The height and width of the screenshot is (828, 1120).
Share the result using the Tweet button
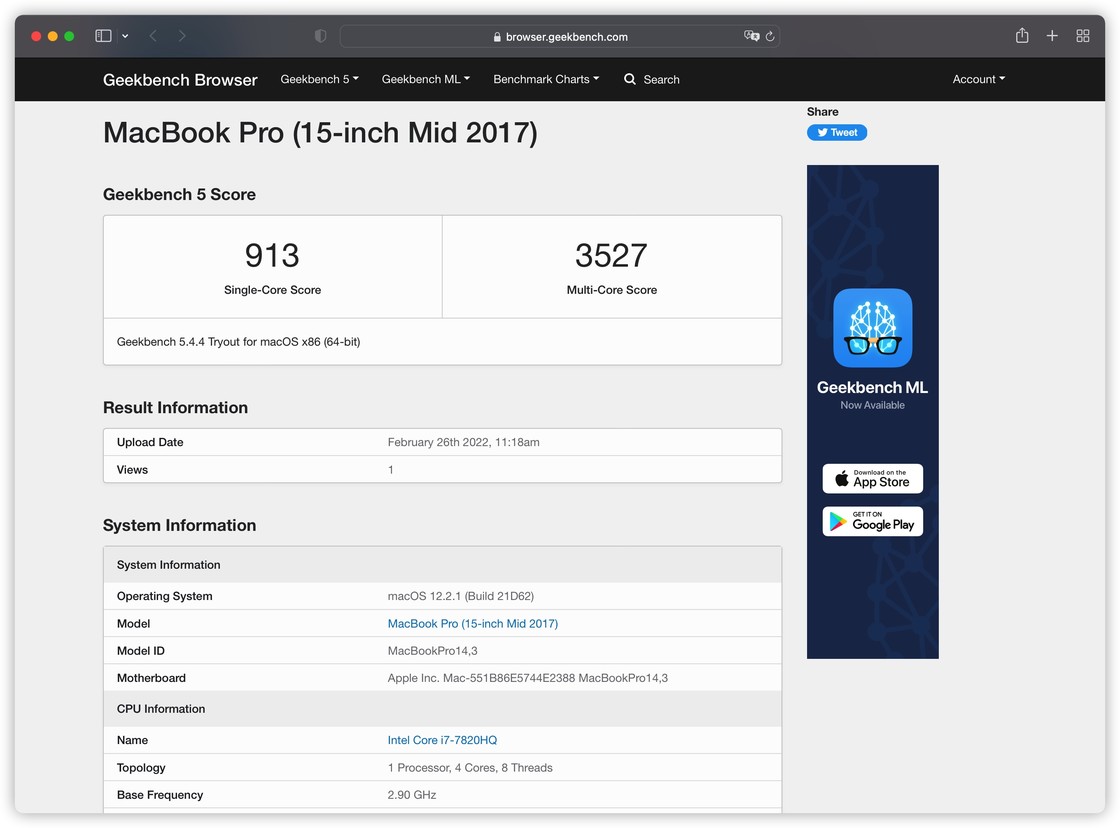[x=837, y=131]
